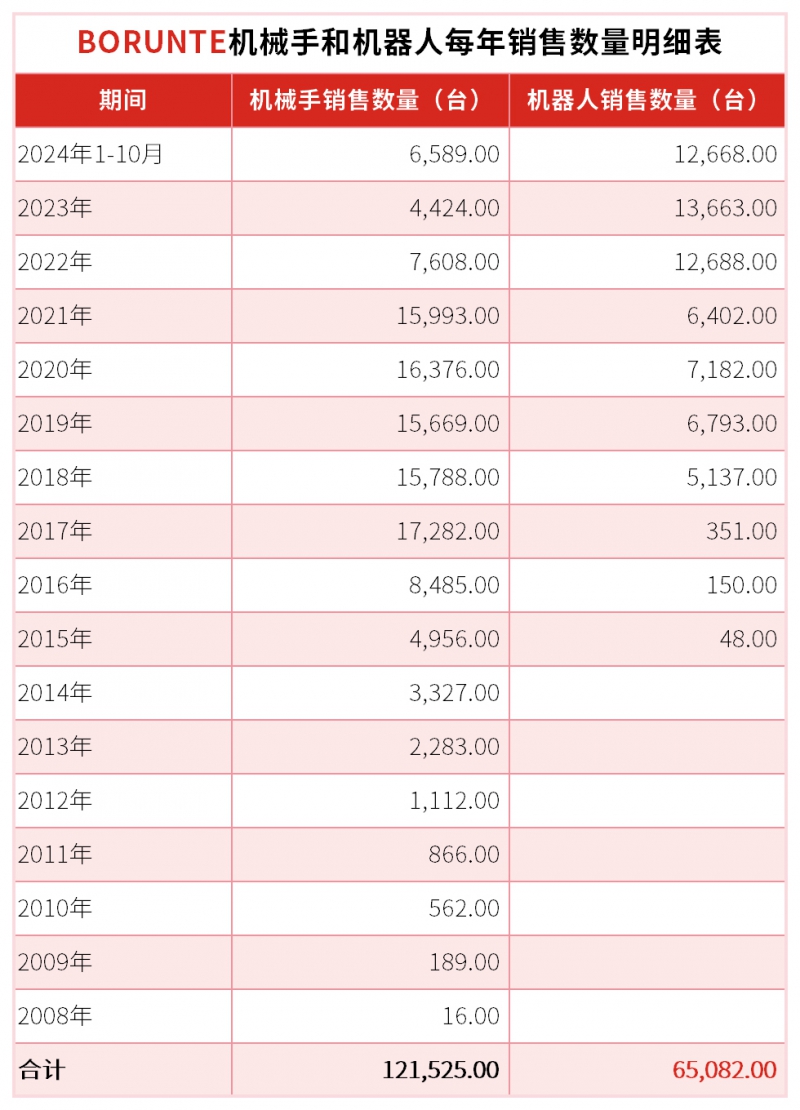
Task: Select the 15,993.00 manipulator sales cell
Action: tap(447, 316)
